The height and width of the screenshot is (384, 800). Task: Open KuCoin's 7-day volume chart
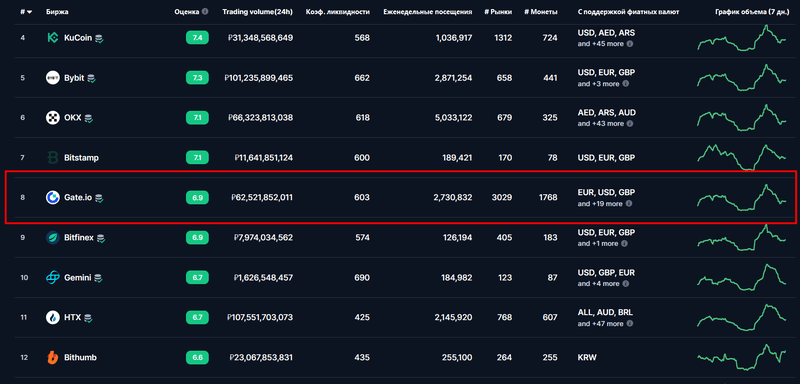pos(742,38)
